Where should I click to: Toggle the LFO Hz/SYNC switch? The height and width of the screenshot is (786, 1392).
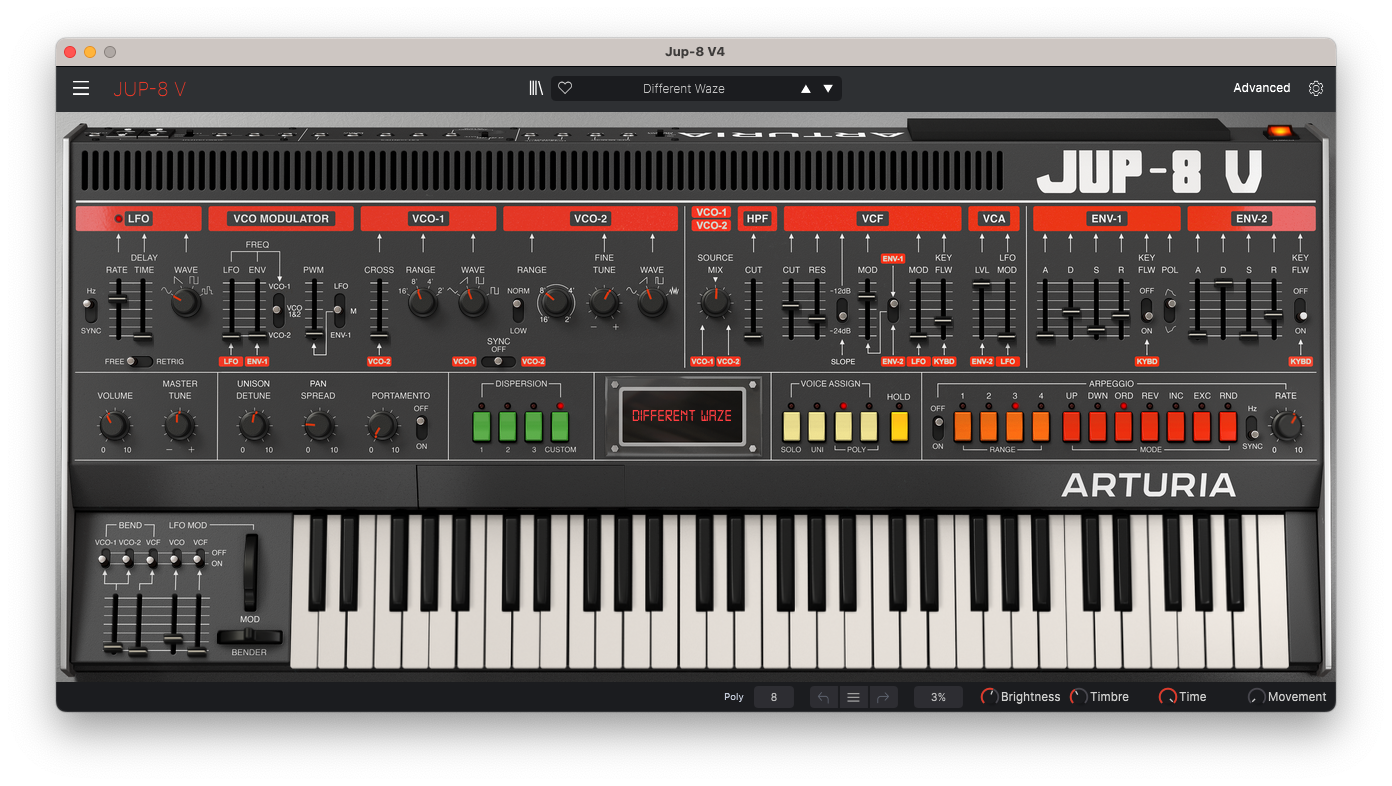(x=91, y=311)
